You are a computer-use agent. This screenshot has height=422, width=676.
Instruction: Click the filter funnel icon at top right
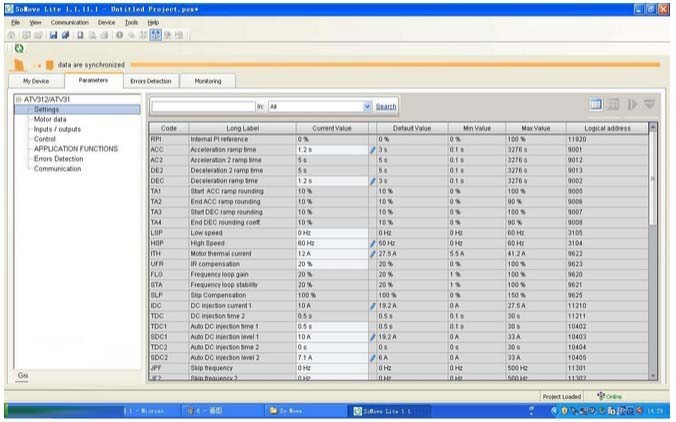coord(650,104)
